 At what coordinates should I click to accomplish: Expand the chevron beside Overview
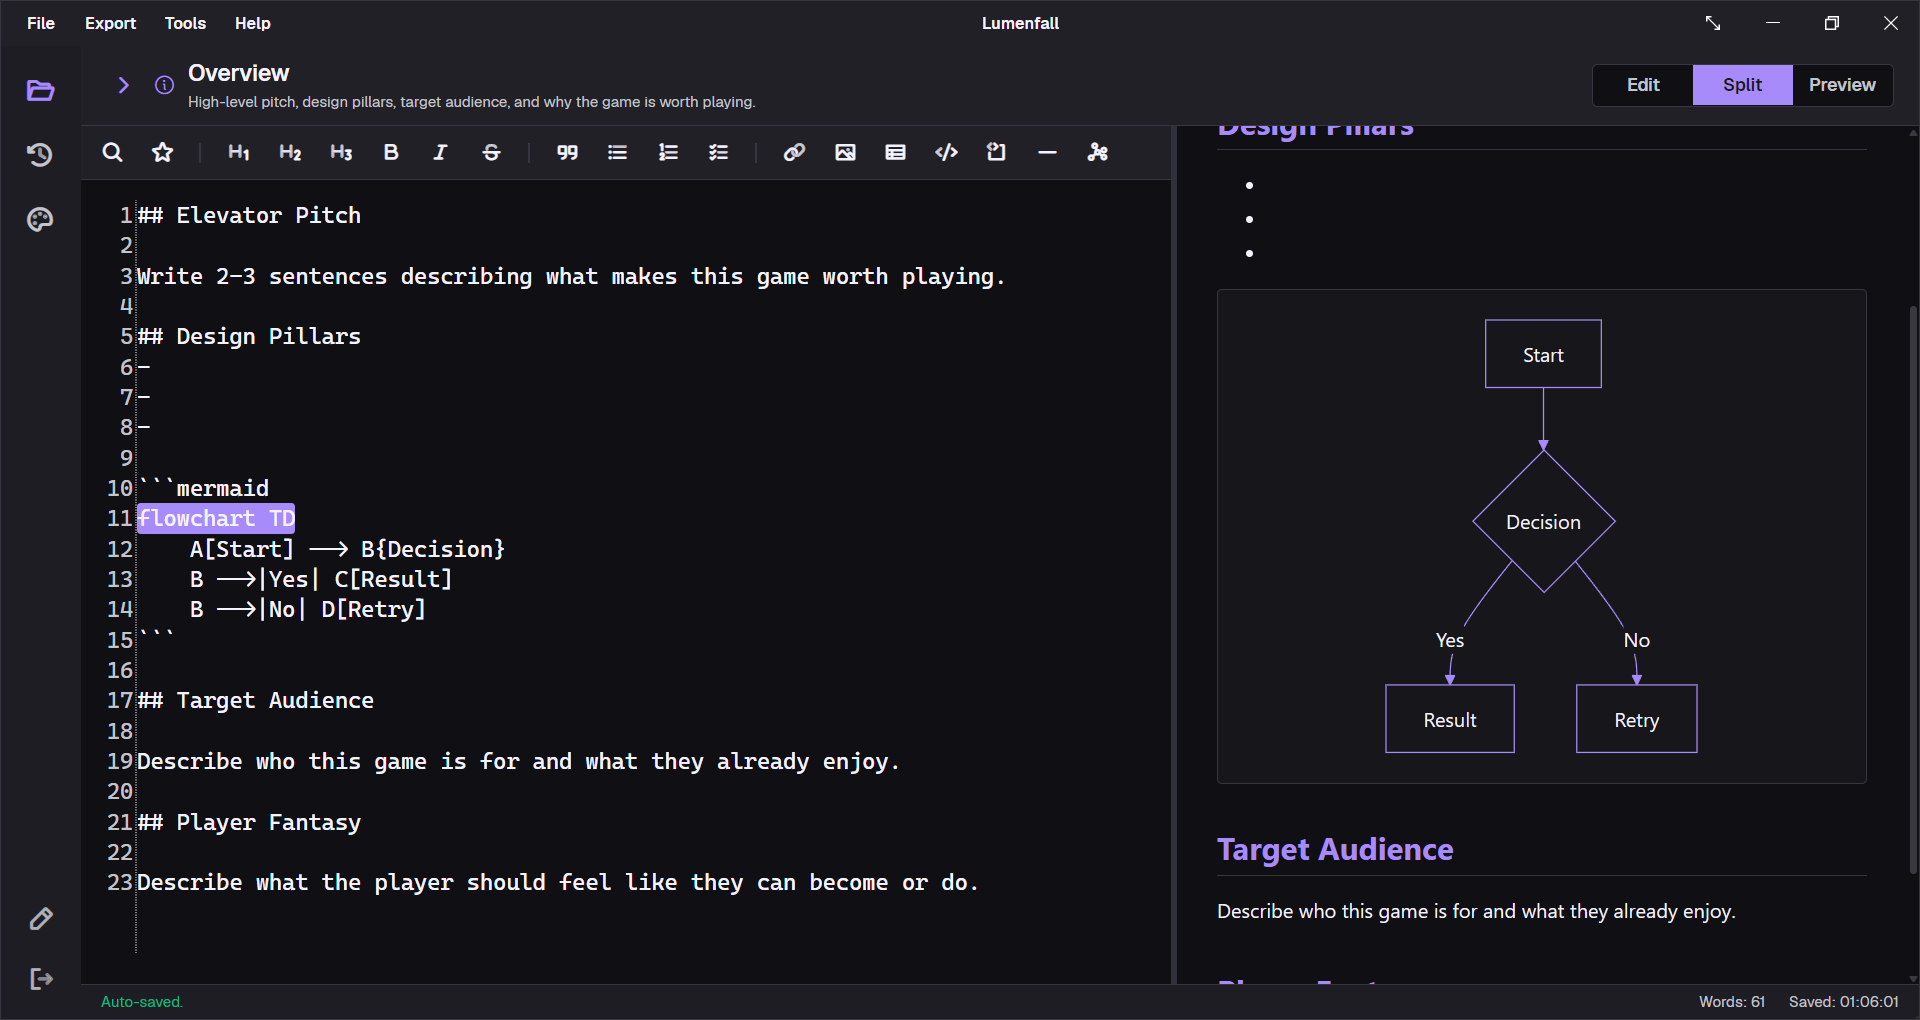[123, 85]
